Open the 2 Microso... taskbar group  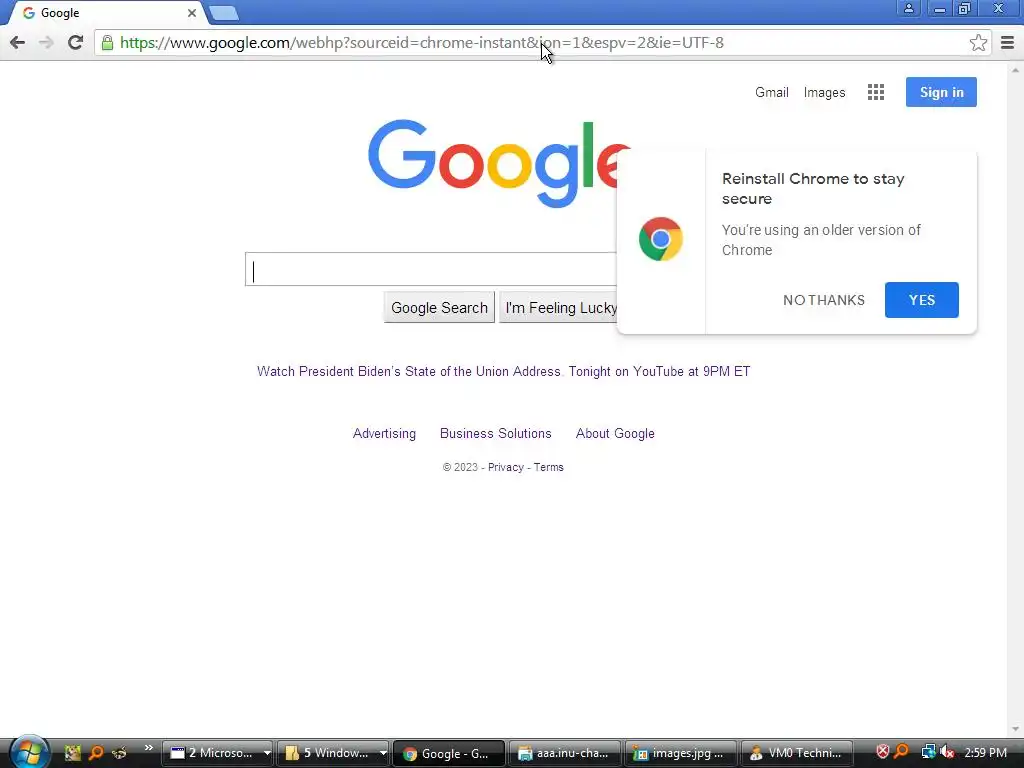click(x=213, y=753)
